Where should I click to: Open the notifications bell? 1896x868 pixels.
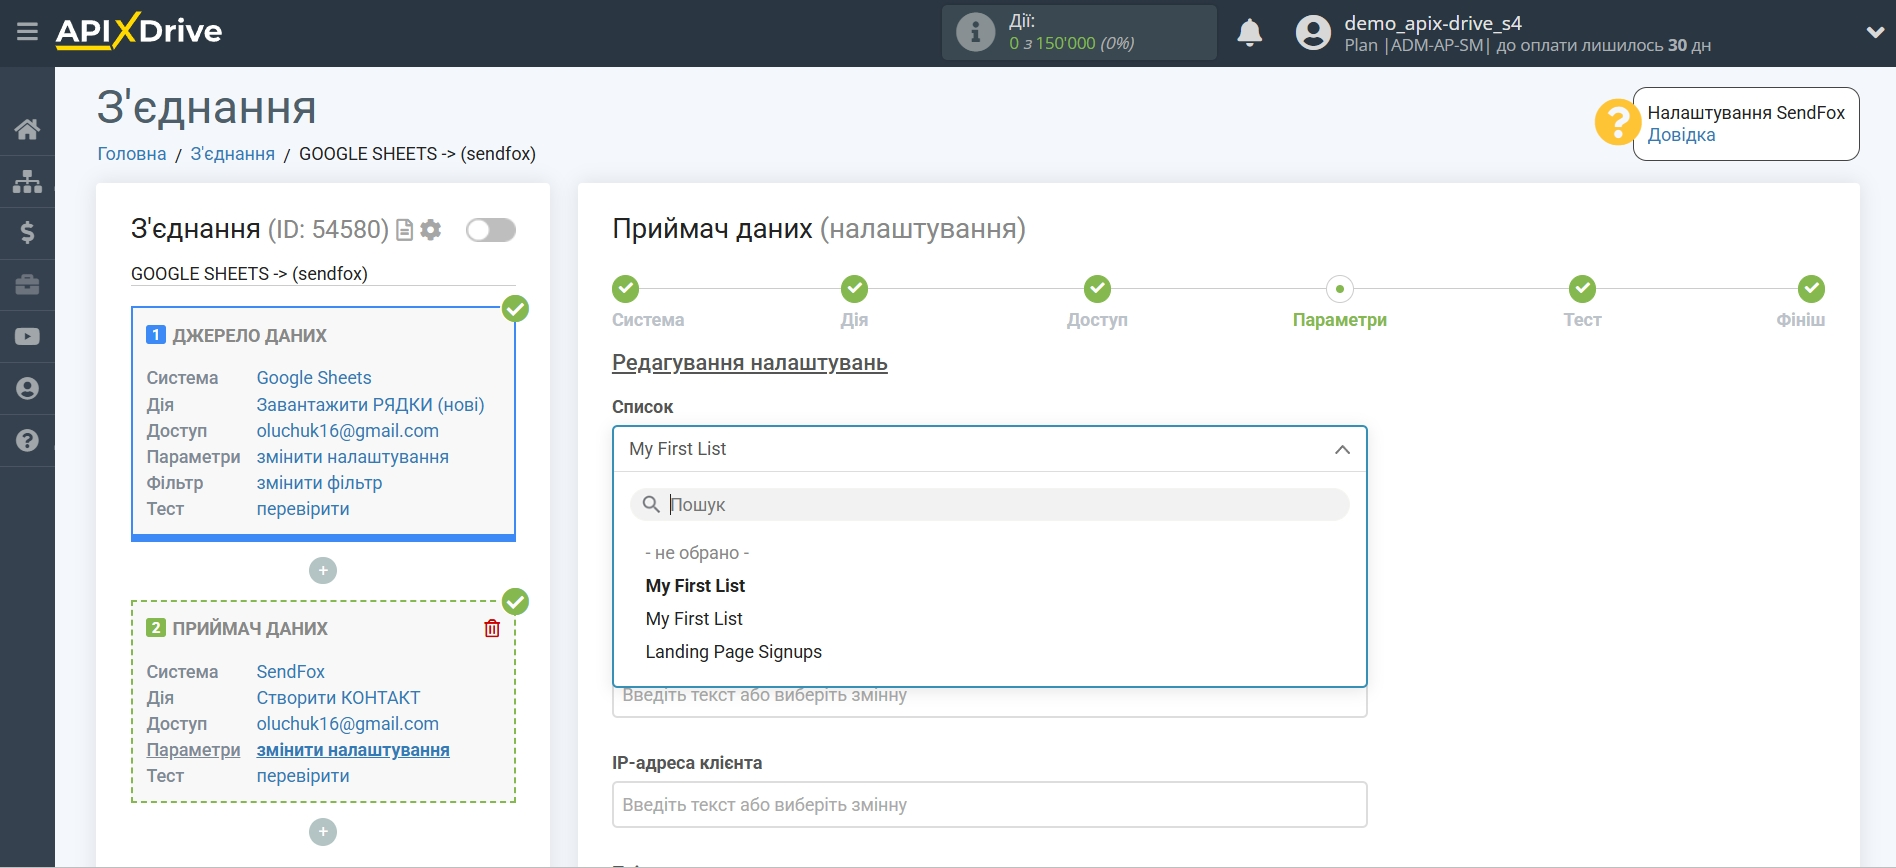pos(1250,33)
